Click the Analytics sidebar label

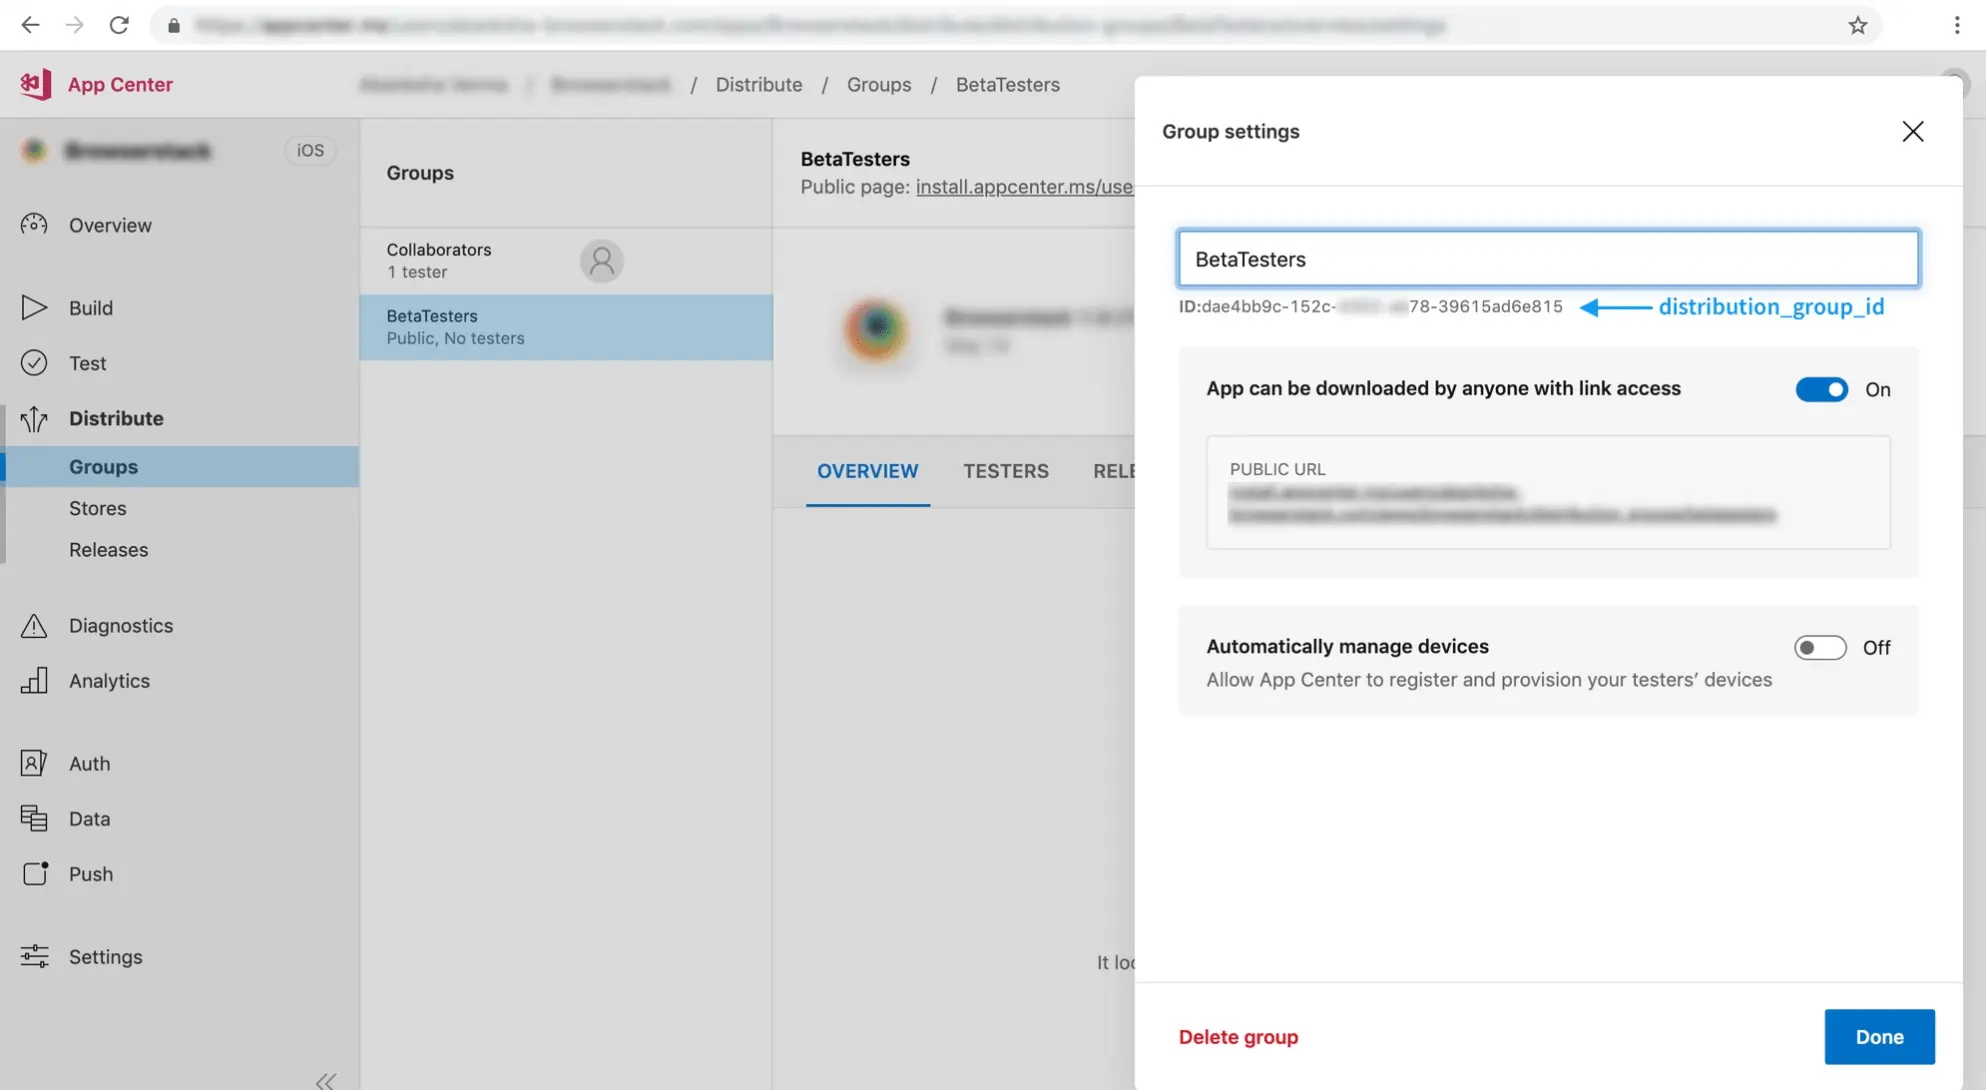(x=109, y=680)
